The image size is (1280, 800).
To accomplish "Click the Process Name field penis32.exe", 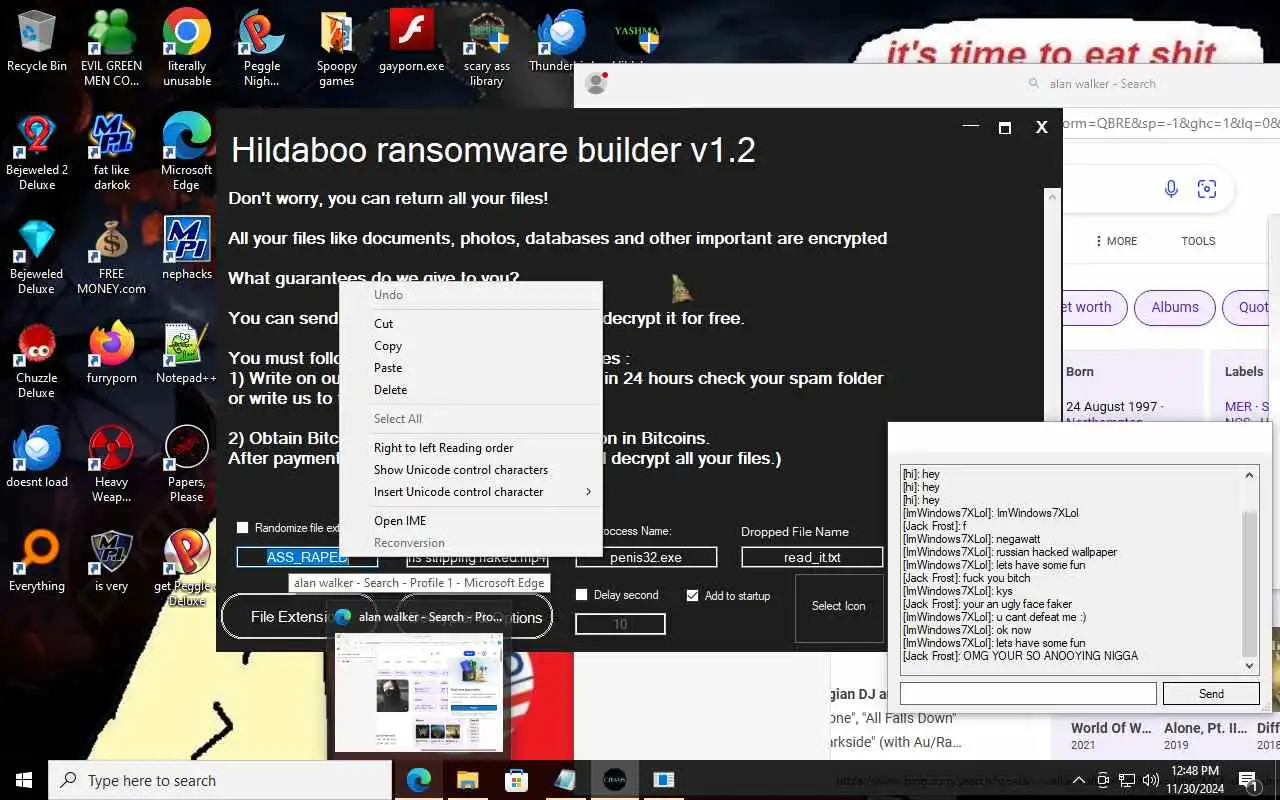I will 646,557.
